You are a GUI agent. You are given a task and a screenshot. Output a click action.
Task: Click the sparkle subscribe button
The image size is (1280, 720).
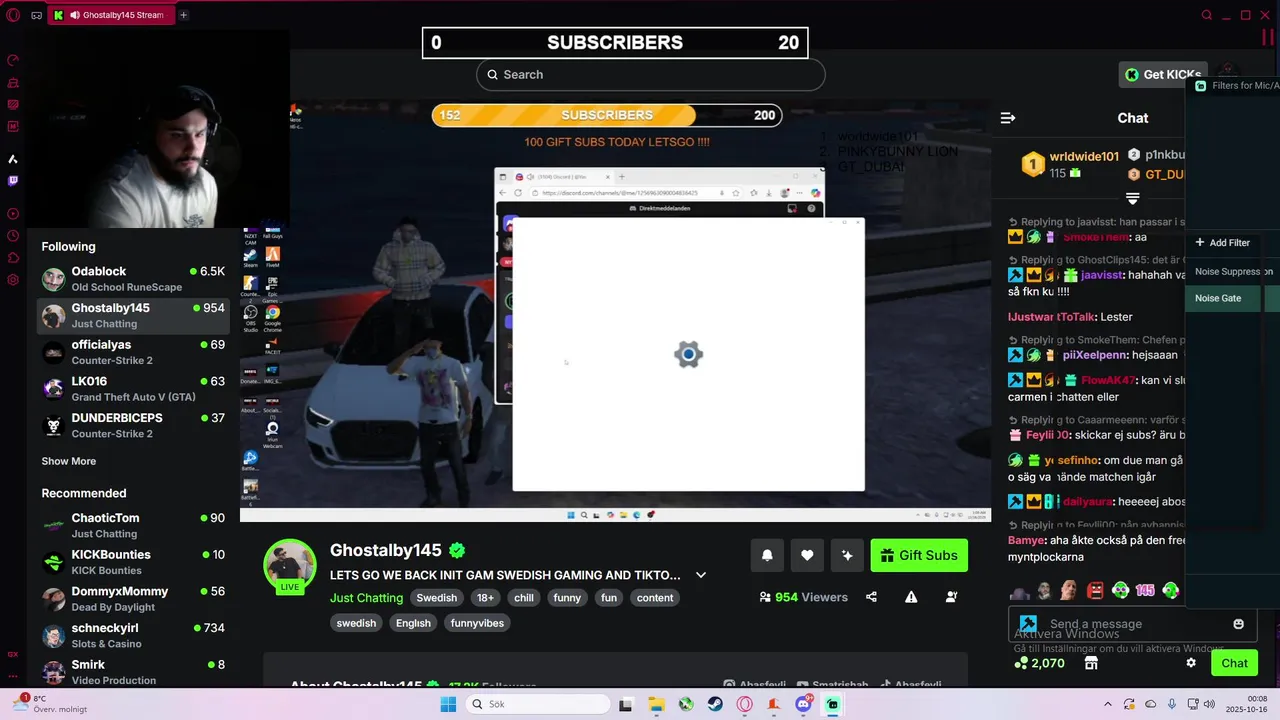click(847, 555)
